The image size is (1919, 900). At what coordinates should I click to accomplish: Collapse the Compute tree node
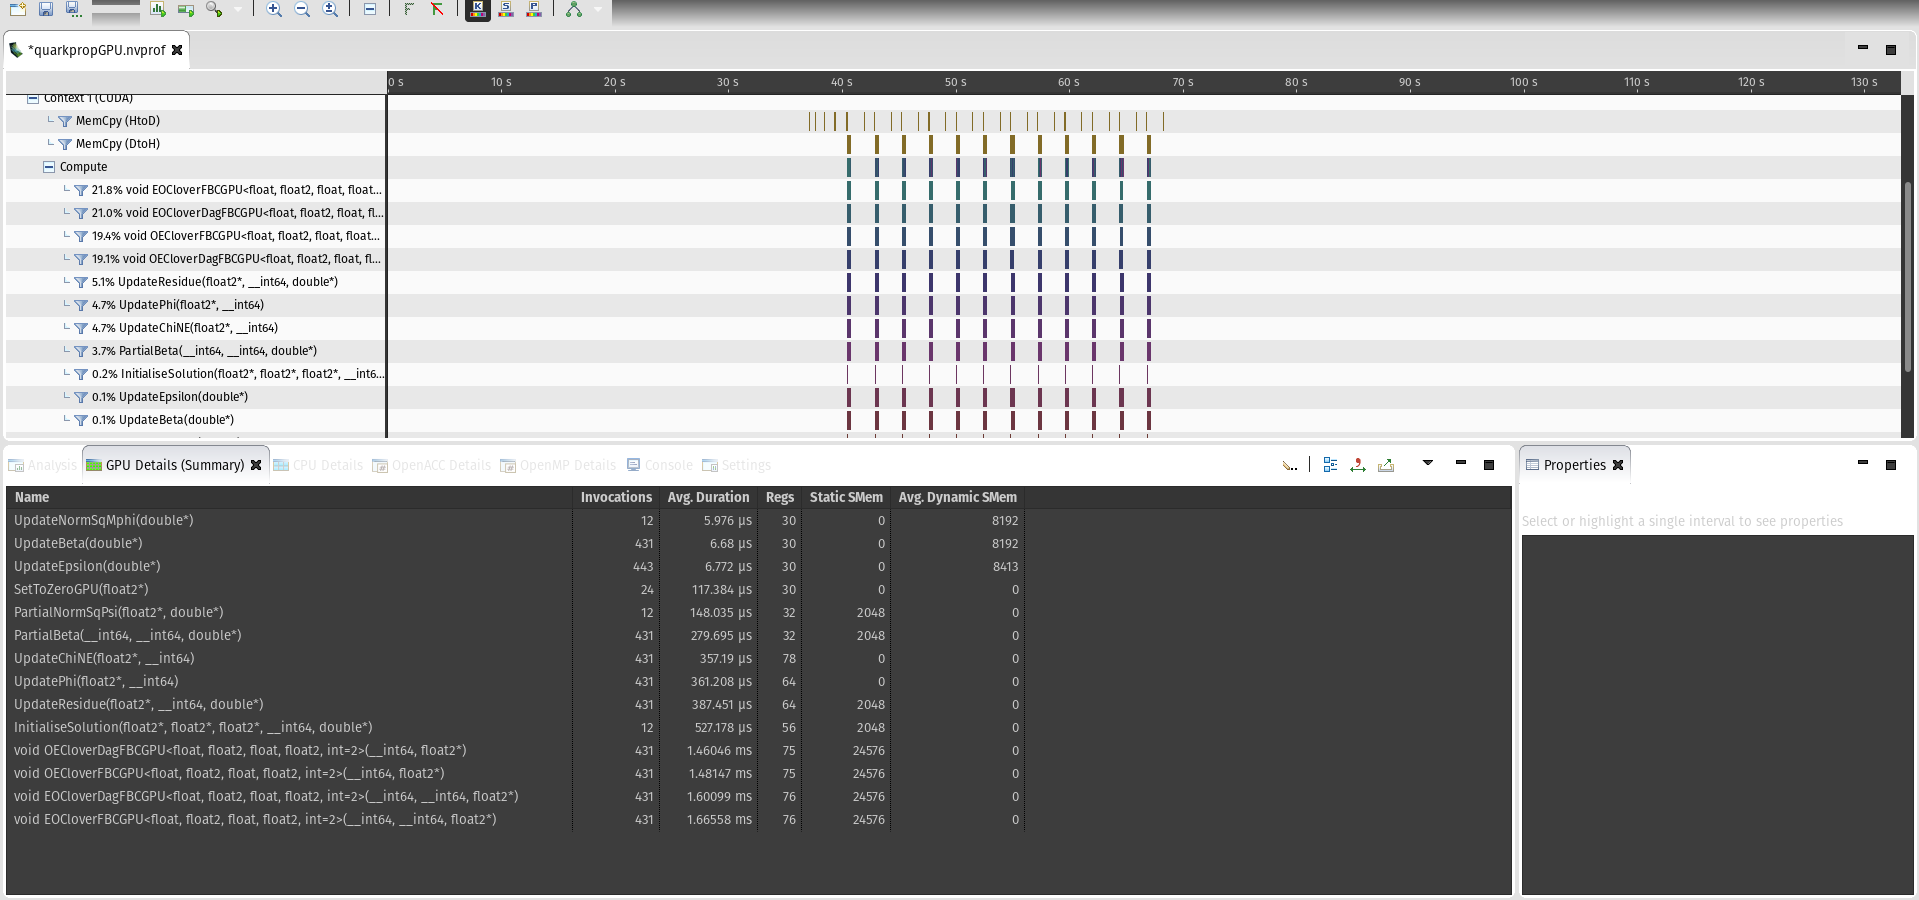(x=49, y=167)
